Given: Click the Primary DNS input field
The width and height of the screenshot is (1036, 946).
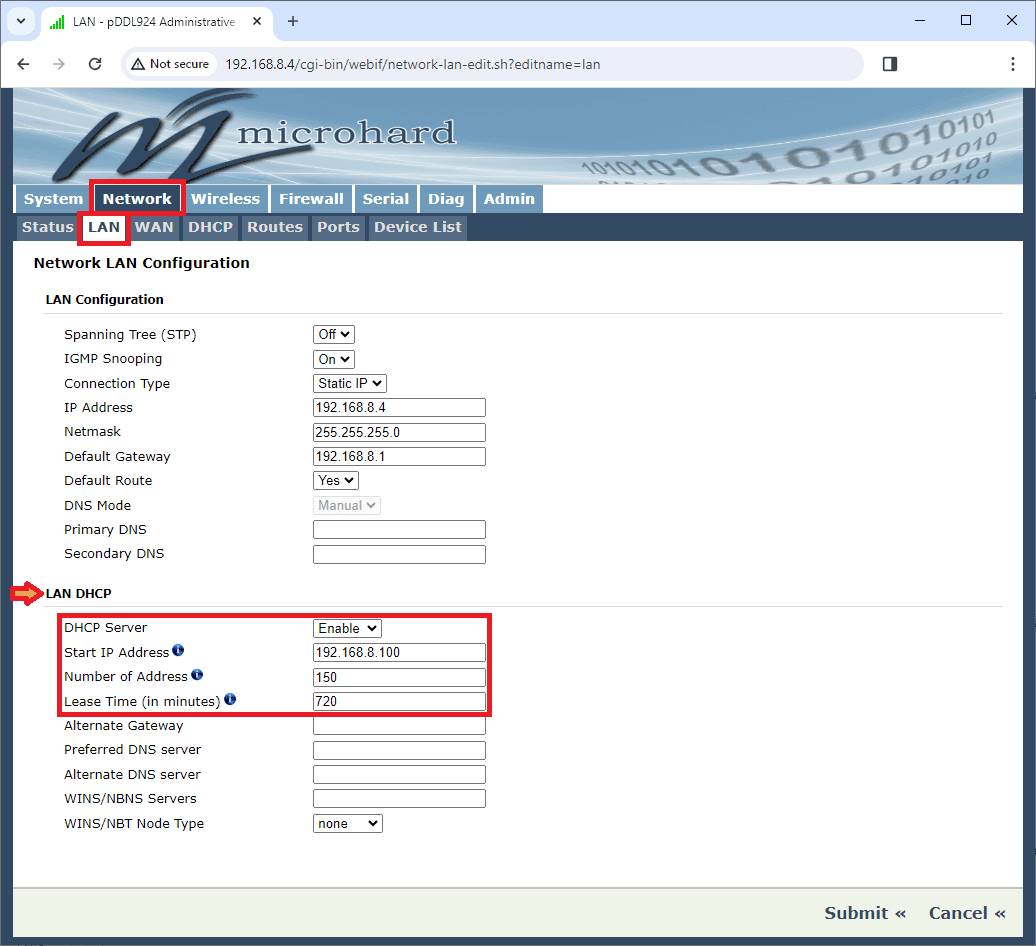Looking at the screenshot, I should pos(399,530).
